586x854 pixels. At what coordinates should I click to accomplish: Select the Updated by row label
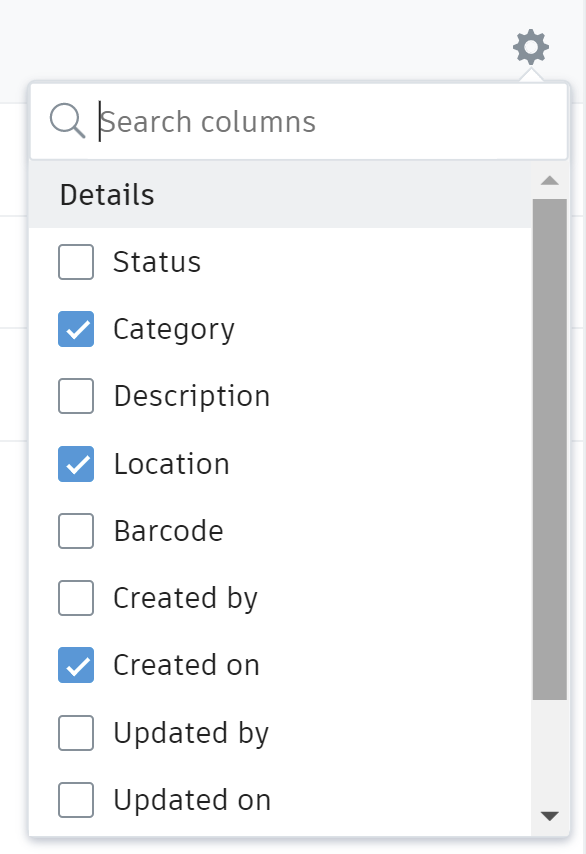(190, 732)
